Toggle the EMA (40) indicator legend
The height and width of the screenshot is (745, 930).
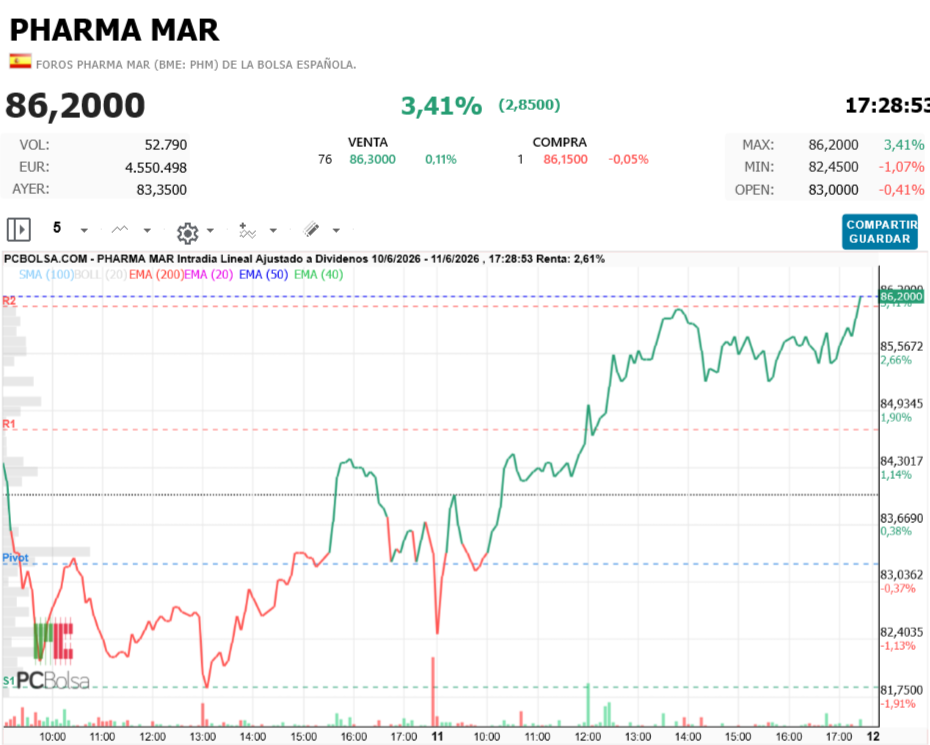319,275
